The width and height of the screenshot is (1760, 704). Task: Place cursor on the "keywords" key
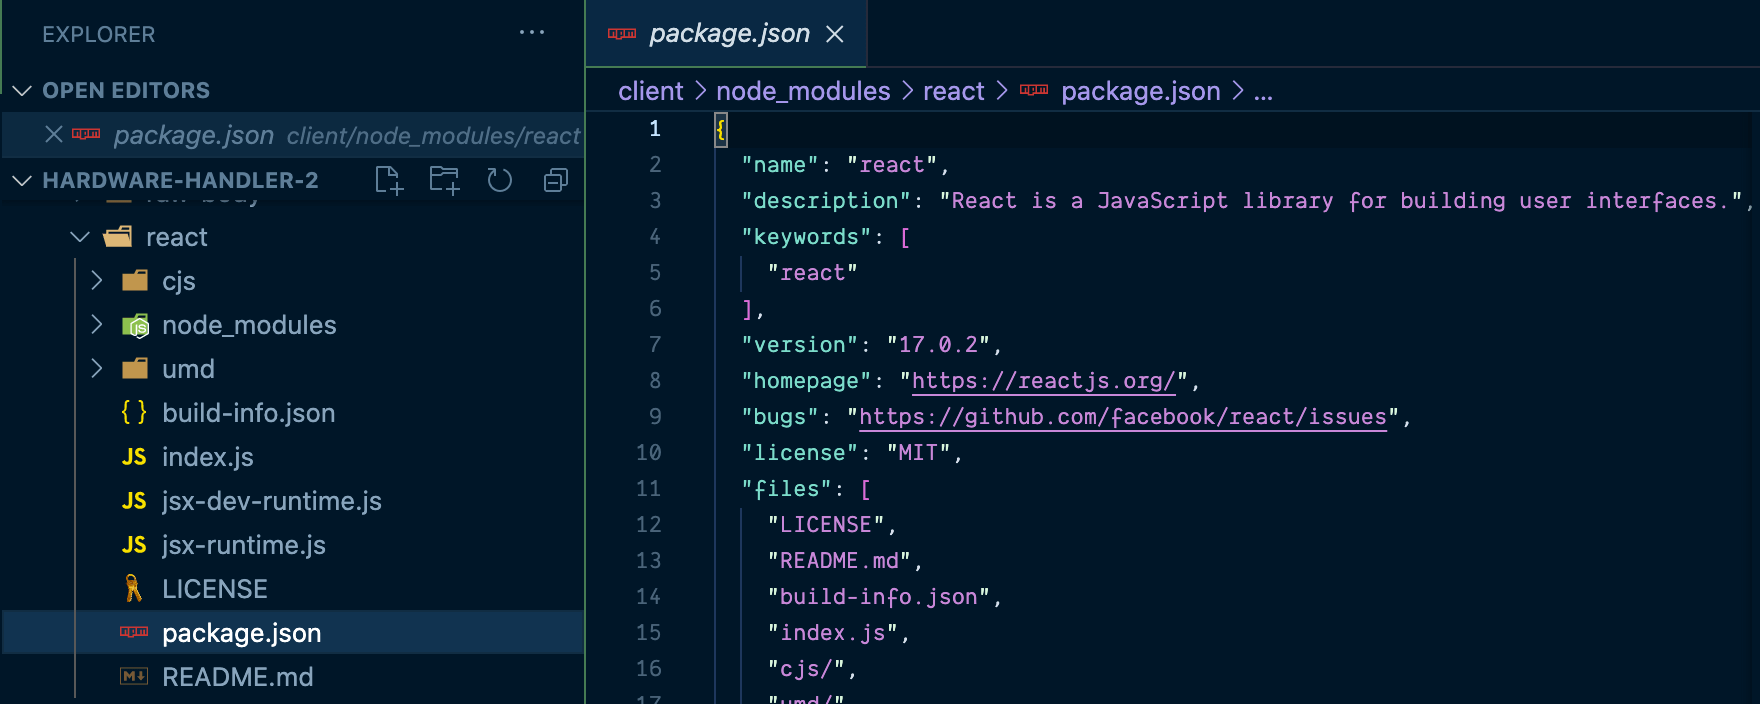point(806,237)
